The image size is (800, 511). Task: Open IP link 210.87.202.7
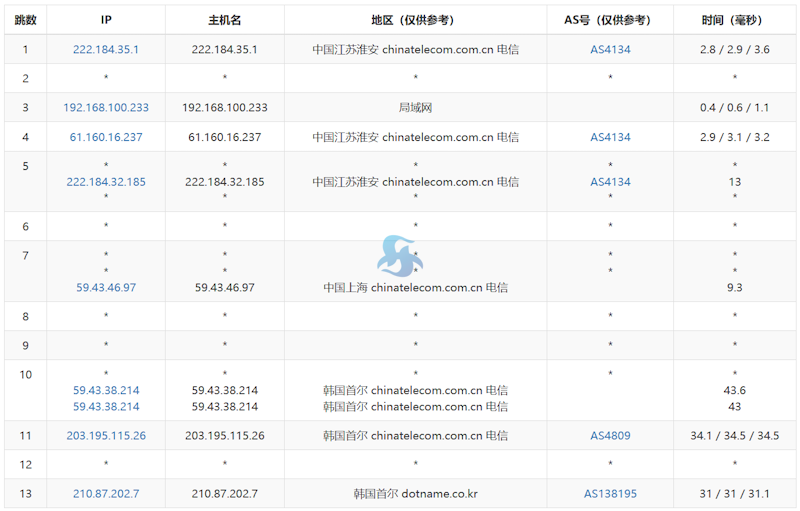tap(106, 494)
